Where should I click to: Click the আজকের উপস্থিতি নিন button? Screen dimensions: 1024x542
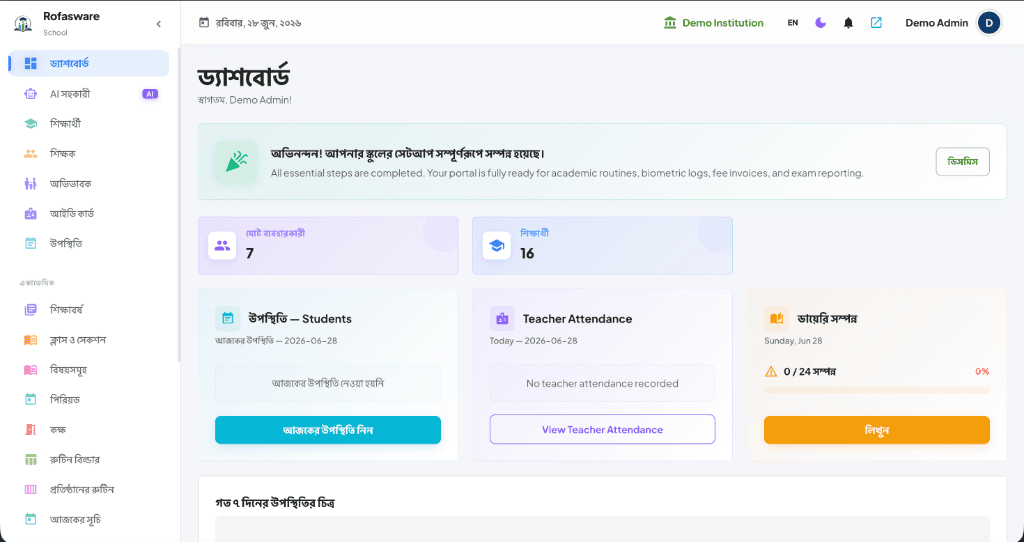tap(328, 430)
